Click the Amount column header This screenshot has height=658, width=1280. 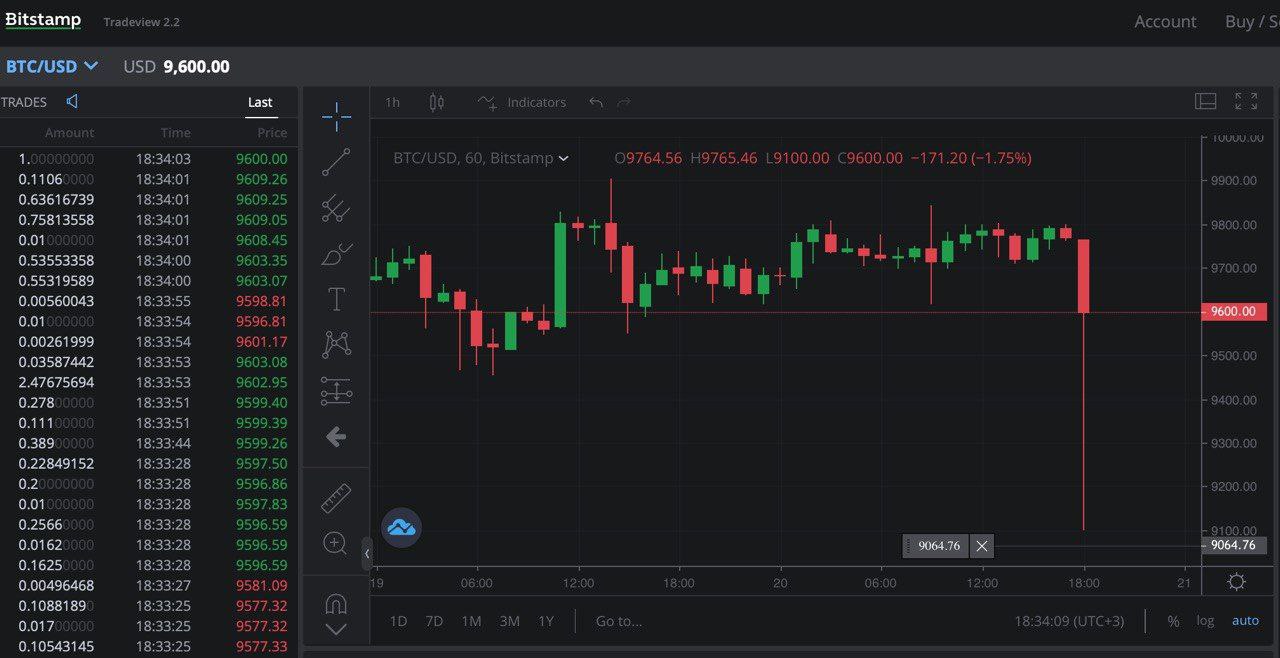click(x=69, y=132)
